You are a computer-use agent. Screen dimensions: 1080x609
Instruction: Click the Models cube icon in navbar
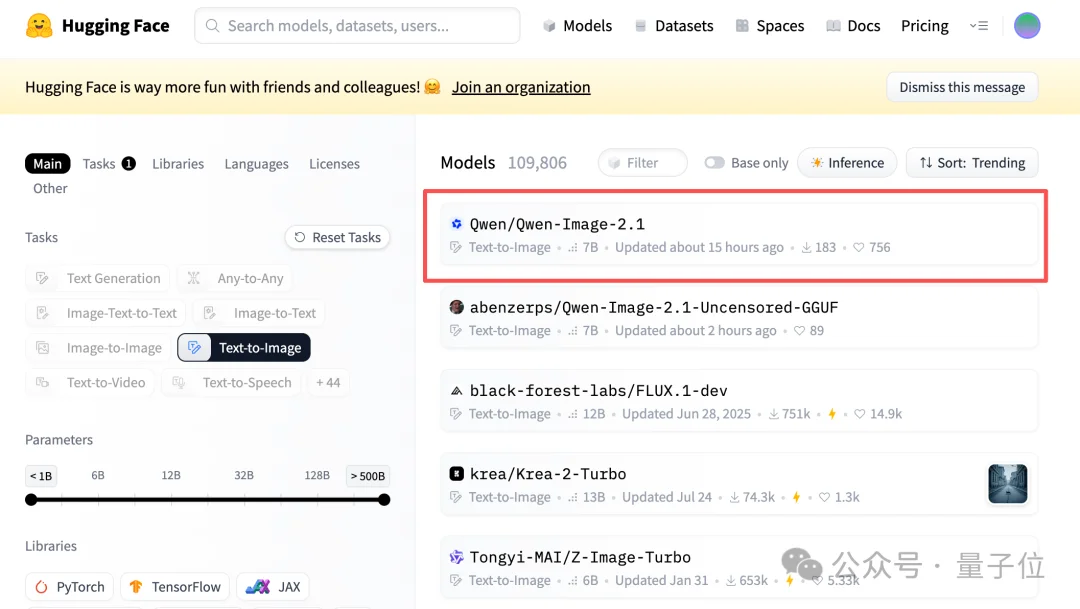pyautogui.click(x=549, y=26)
